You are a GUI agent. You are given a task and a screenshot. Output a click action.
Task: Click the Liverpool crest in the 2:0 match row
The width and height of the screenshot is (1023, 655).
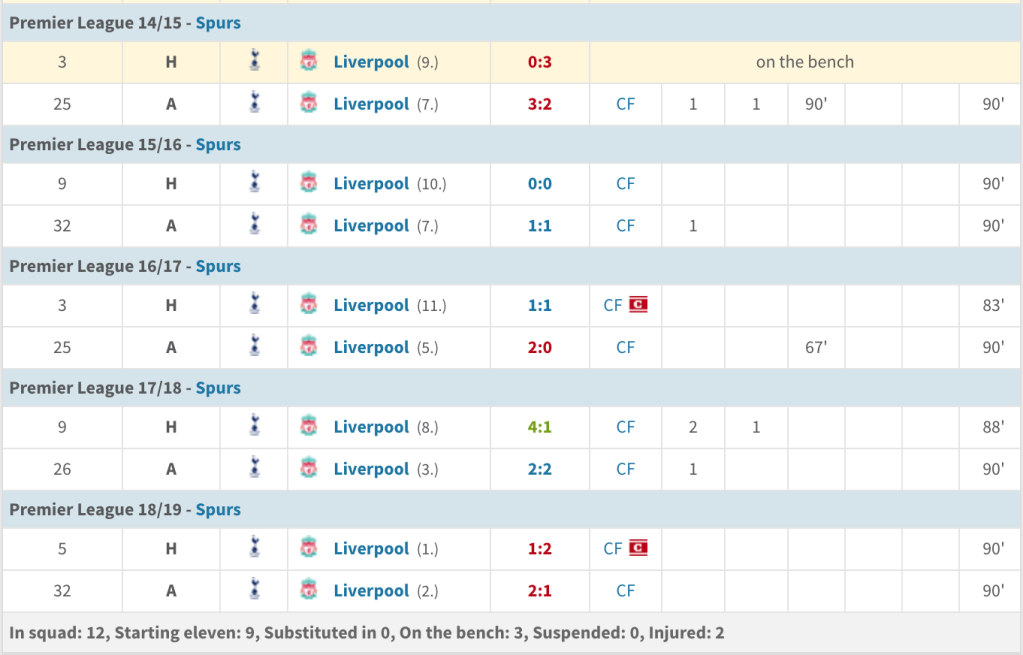(x=309, y=346)
